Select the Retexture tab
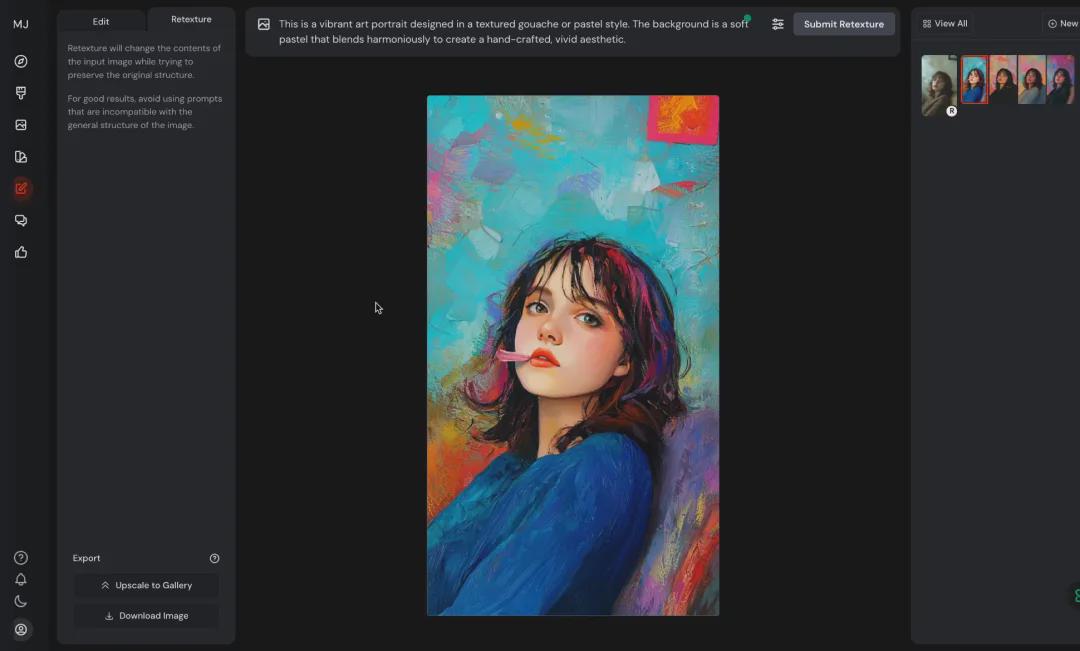Image resolution: width=1080 pixels, height=651 pixels. click(190, 18)
